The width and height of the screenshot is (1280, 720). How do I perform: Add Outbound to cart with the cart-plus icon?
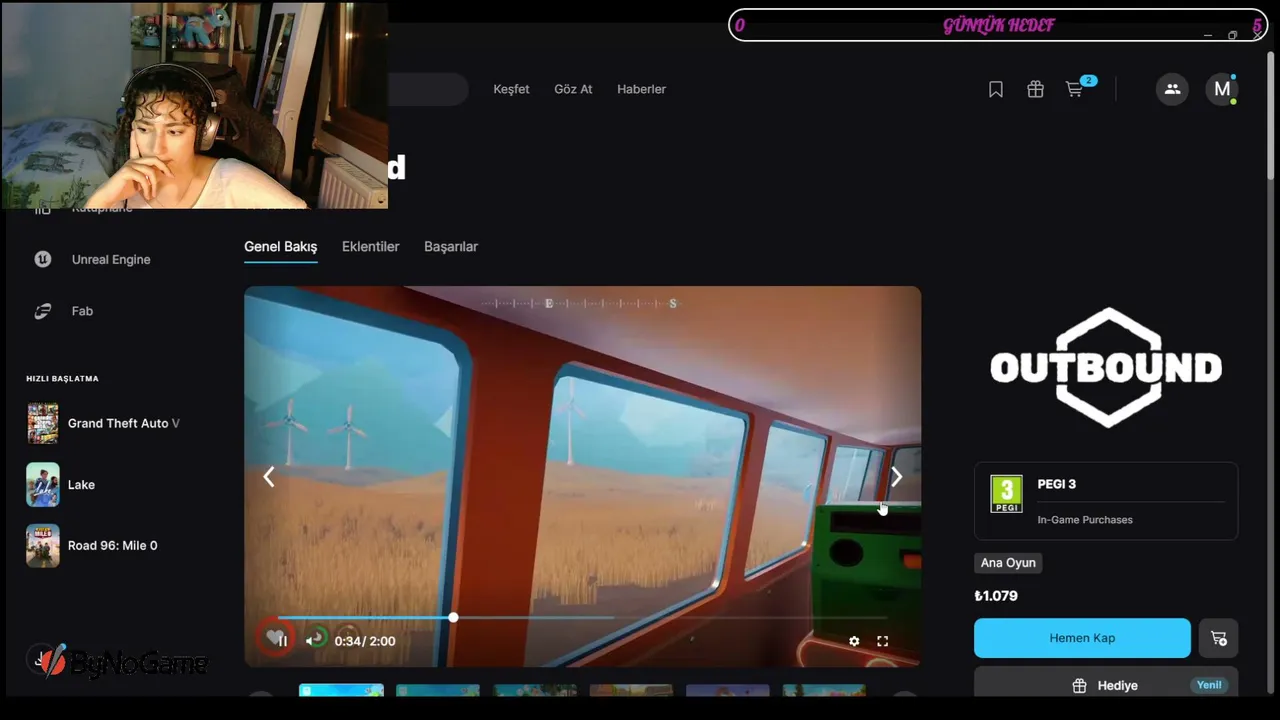1218,638
